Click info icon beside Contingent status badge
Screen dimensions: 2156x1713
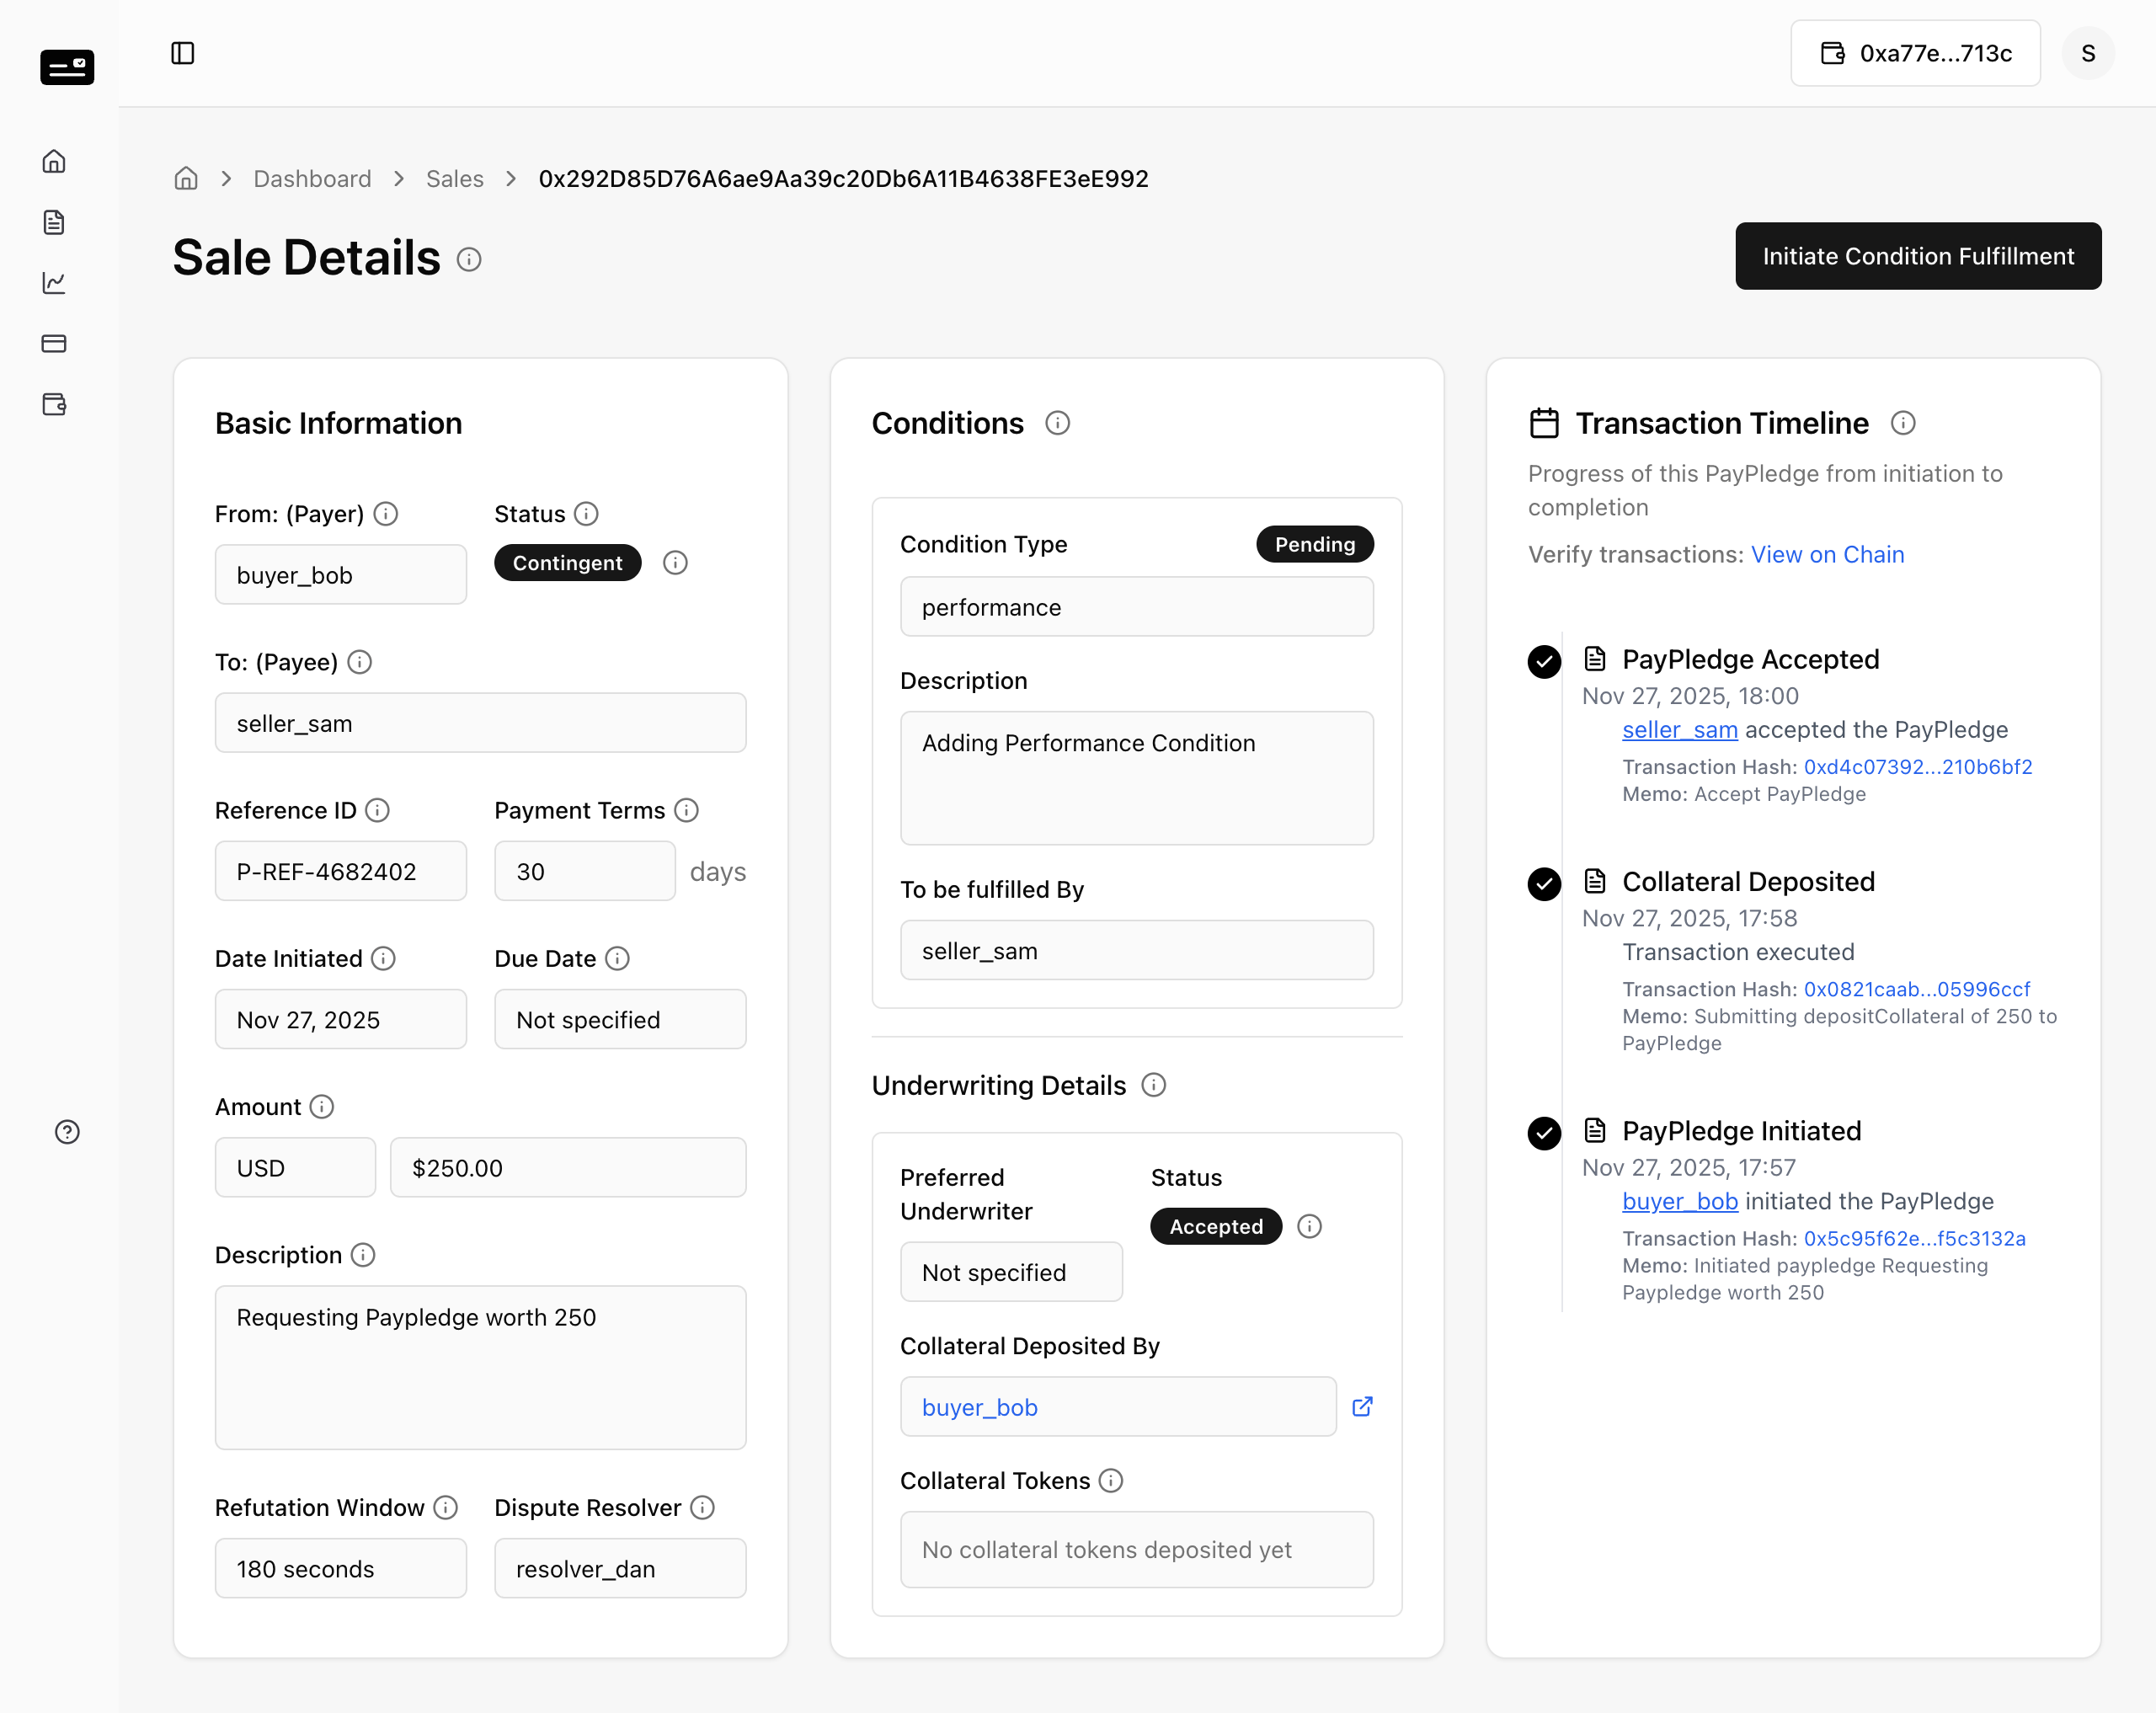675,562
